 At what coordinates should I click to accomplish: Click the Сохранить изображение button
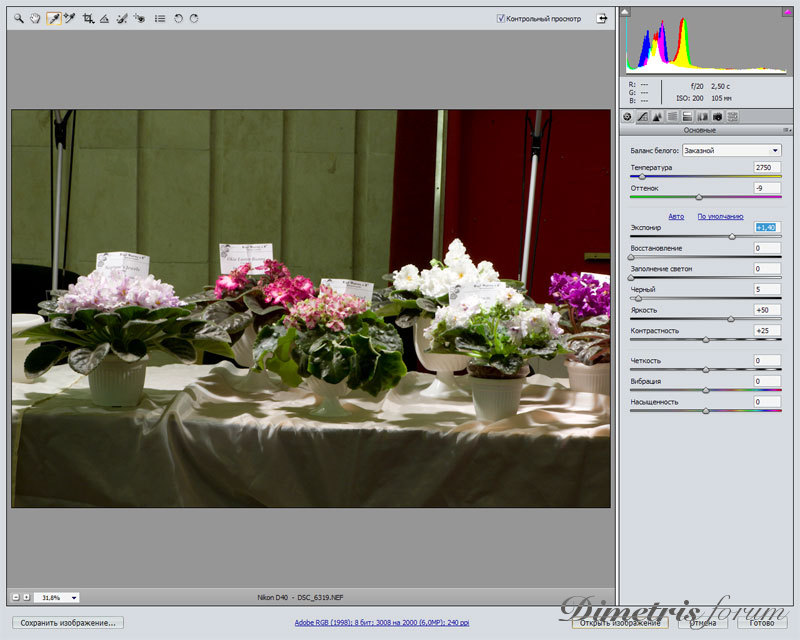pos(68,622)
